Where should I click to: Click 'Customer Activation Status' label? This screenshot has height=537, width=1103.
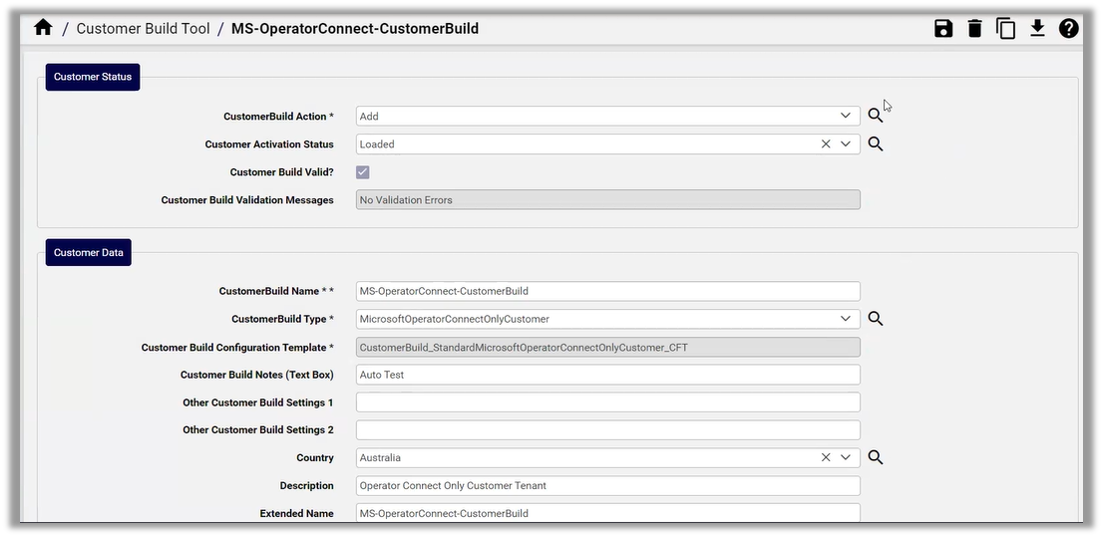coord(269,144)
